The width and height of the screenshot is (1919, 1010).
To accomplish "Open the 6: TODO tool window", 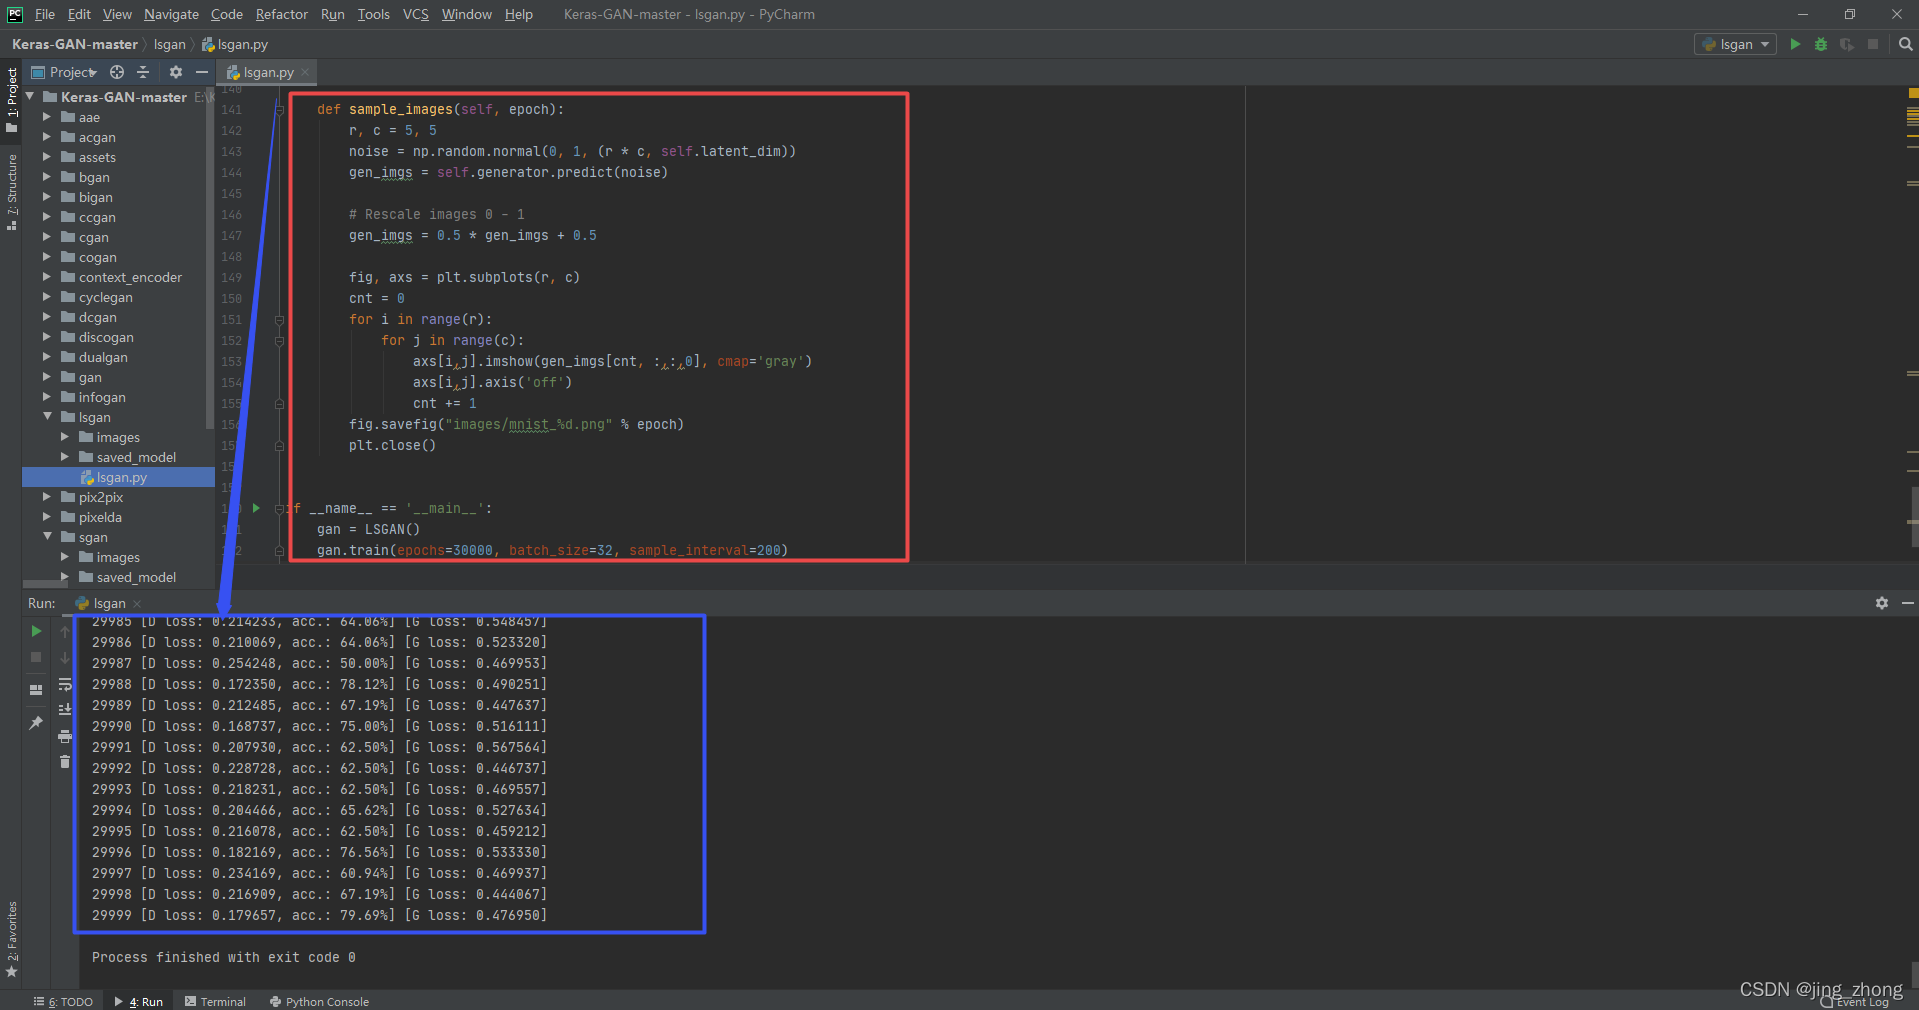I will [x=63, y=1001].
